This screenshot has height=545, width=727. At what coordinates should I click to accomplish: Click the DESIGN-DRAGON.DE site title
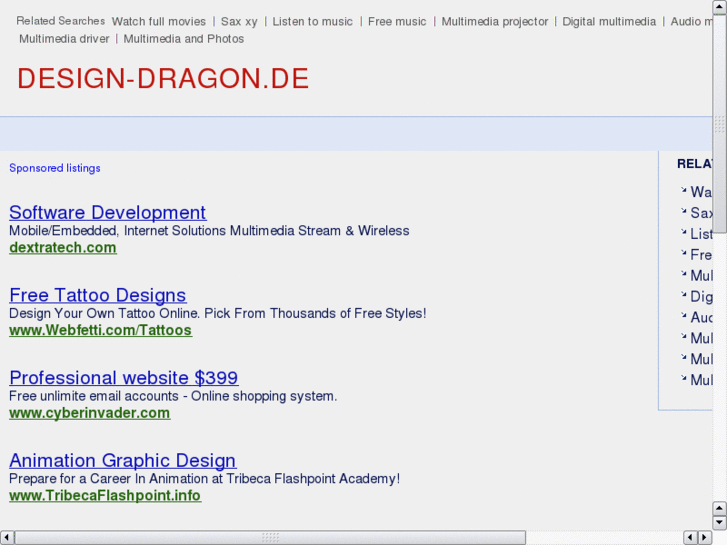[163, 78]
